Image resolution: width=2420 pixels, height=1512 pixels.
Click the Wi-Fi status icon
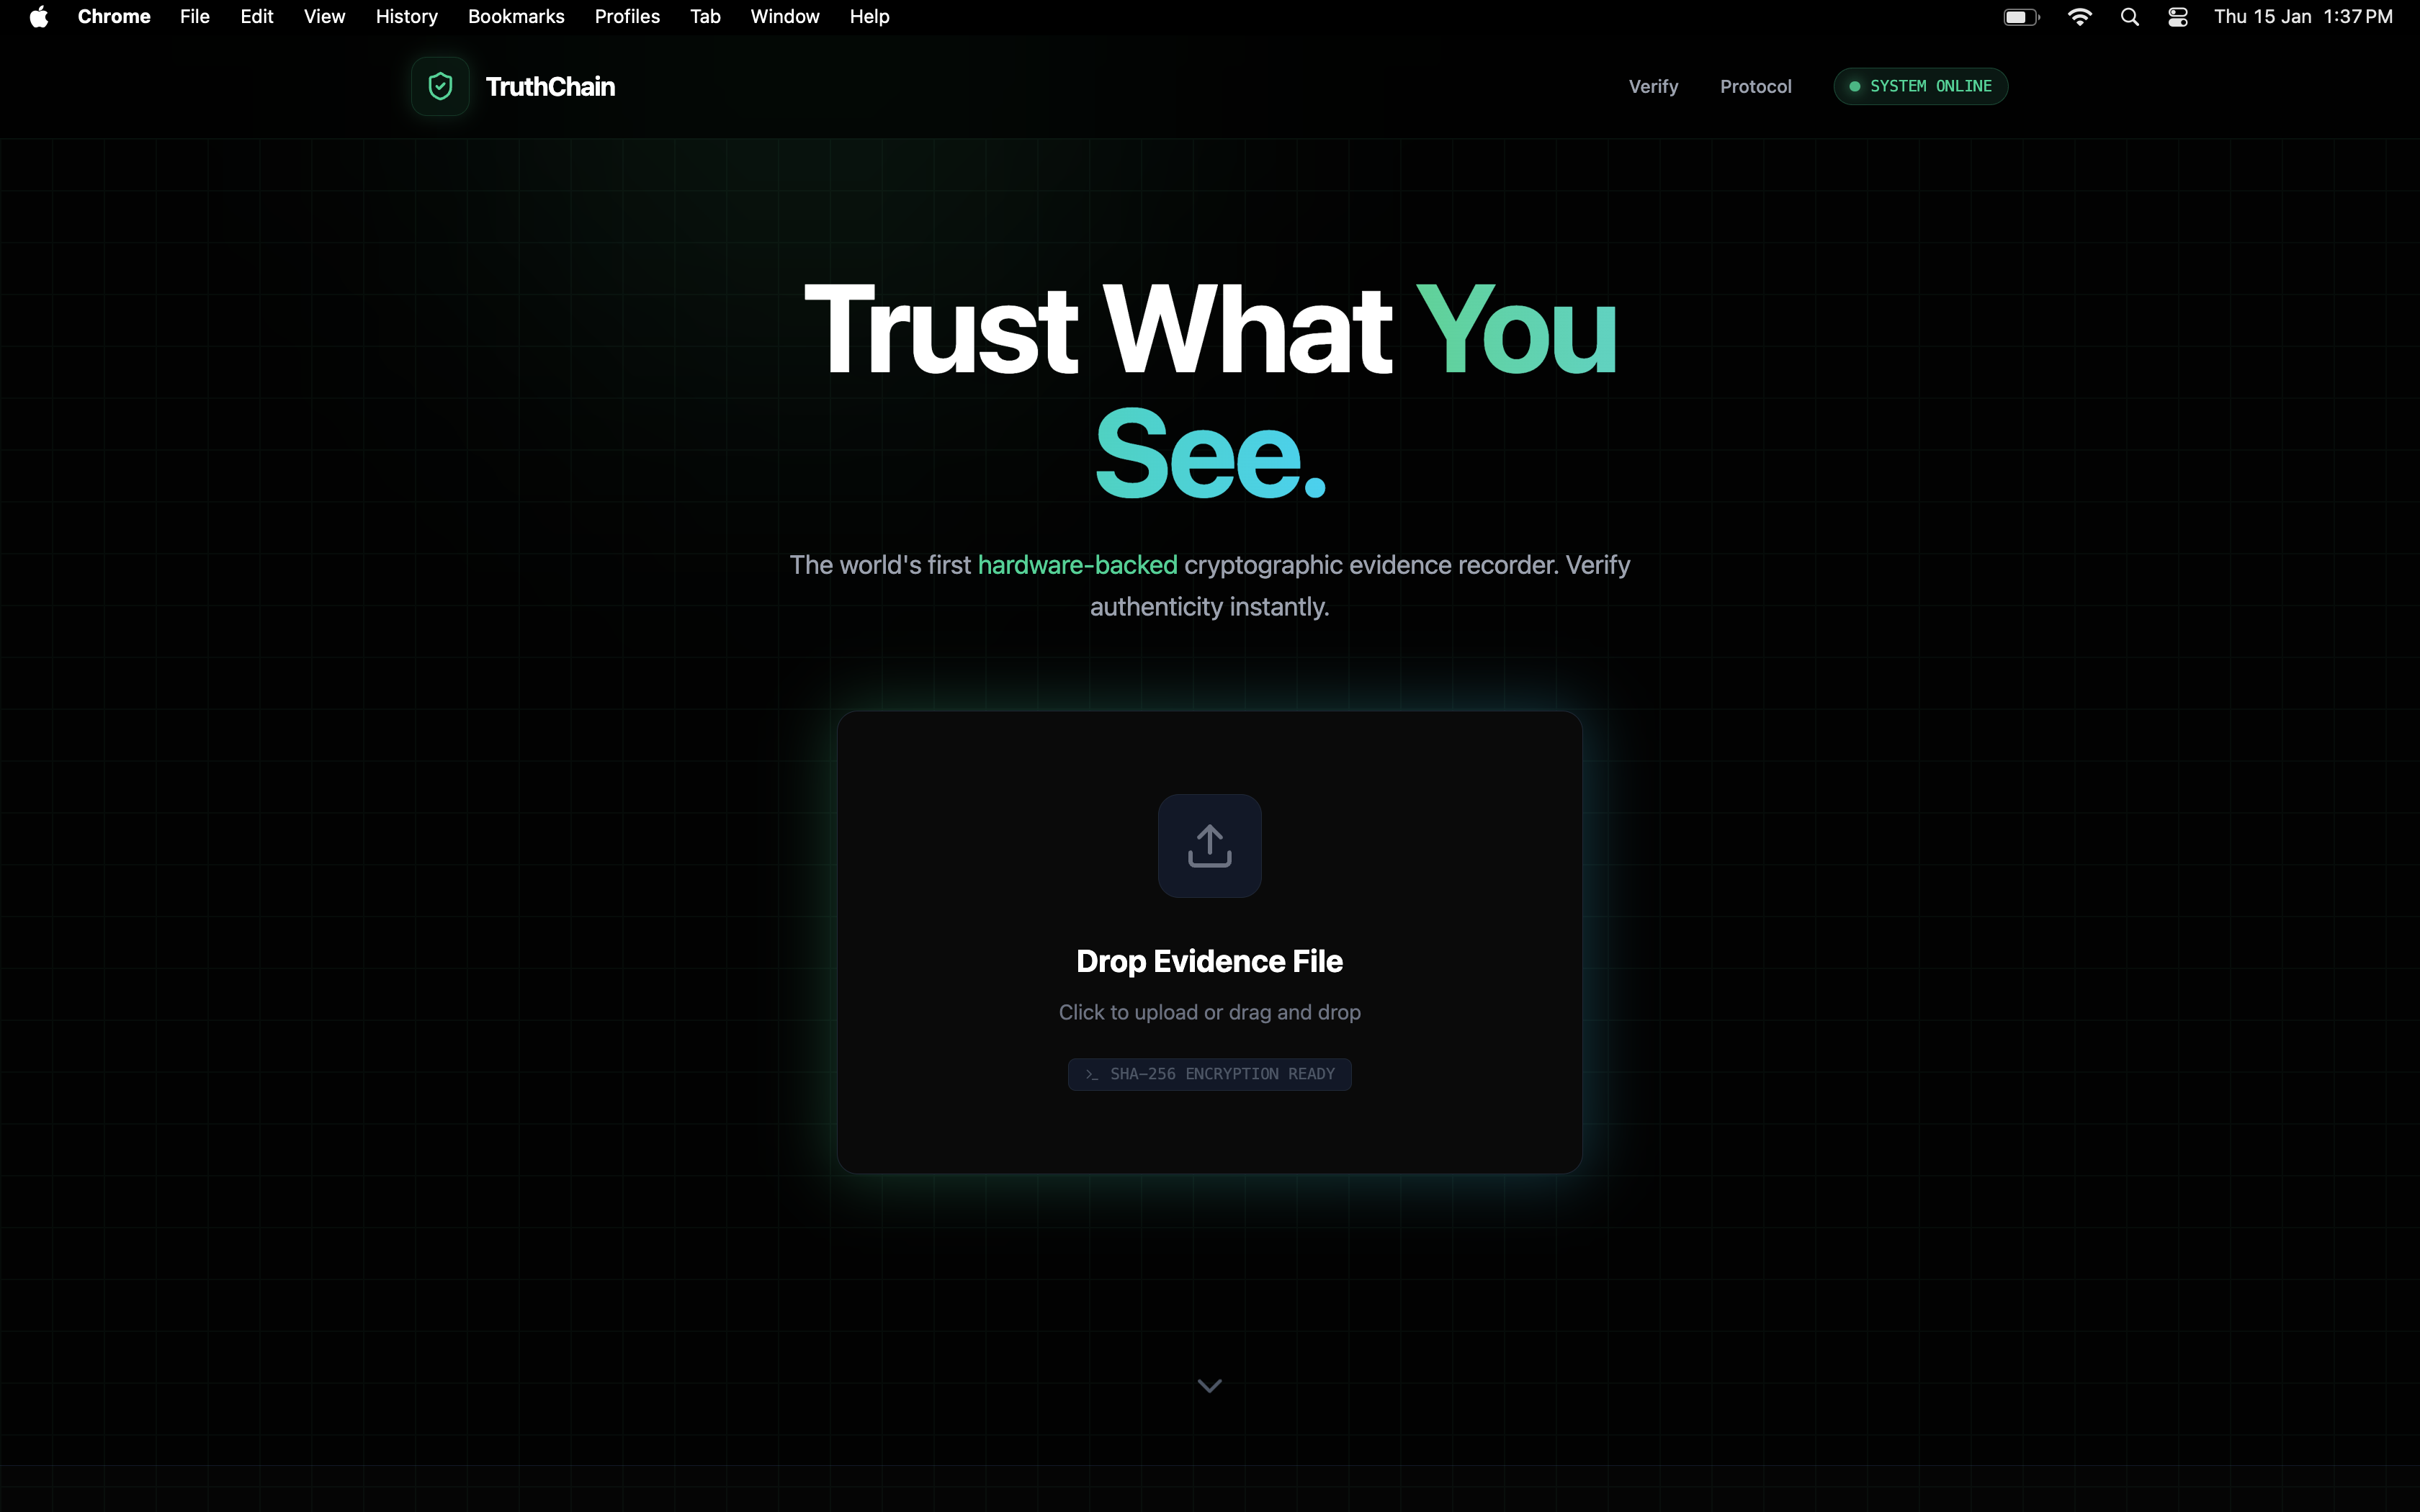coord(2079,17)
